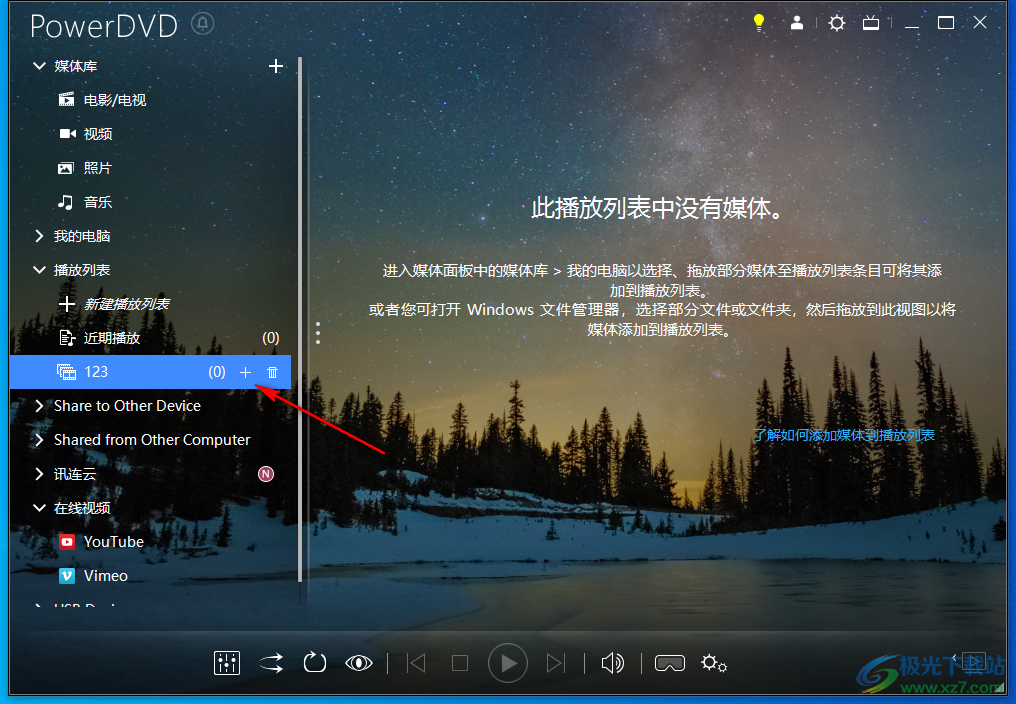Image resolution: width=1016 pixels, height=704 pixels.
Task: Toggle shuffle playback
Action: pyautogui.click(x=271, y=663)
